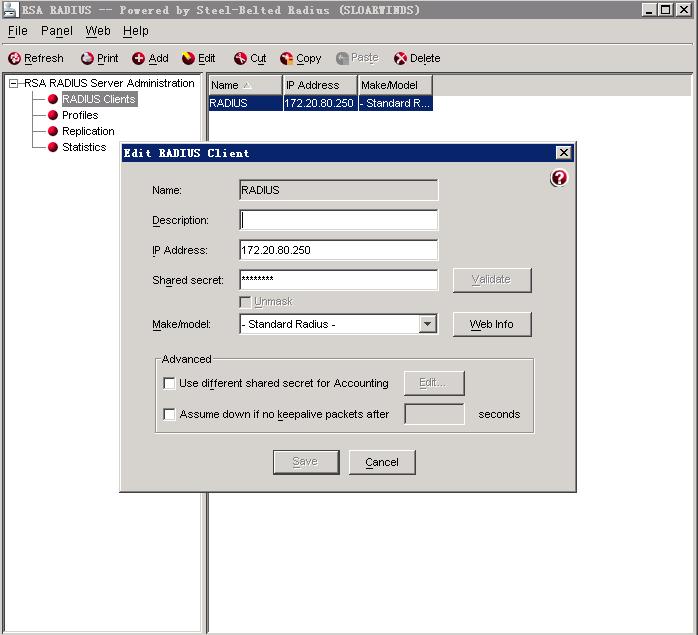This screenshot has height=635, width=698.
Task: Click the IP Address column header
Action: point(320,85)
